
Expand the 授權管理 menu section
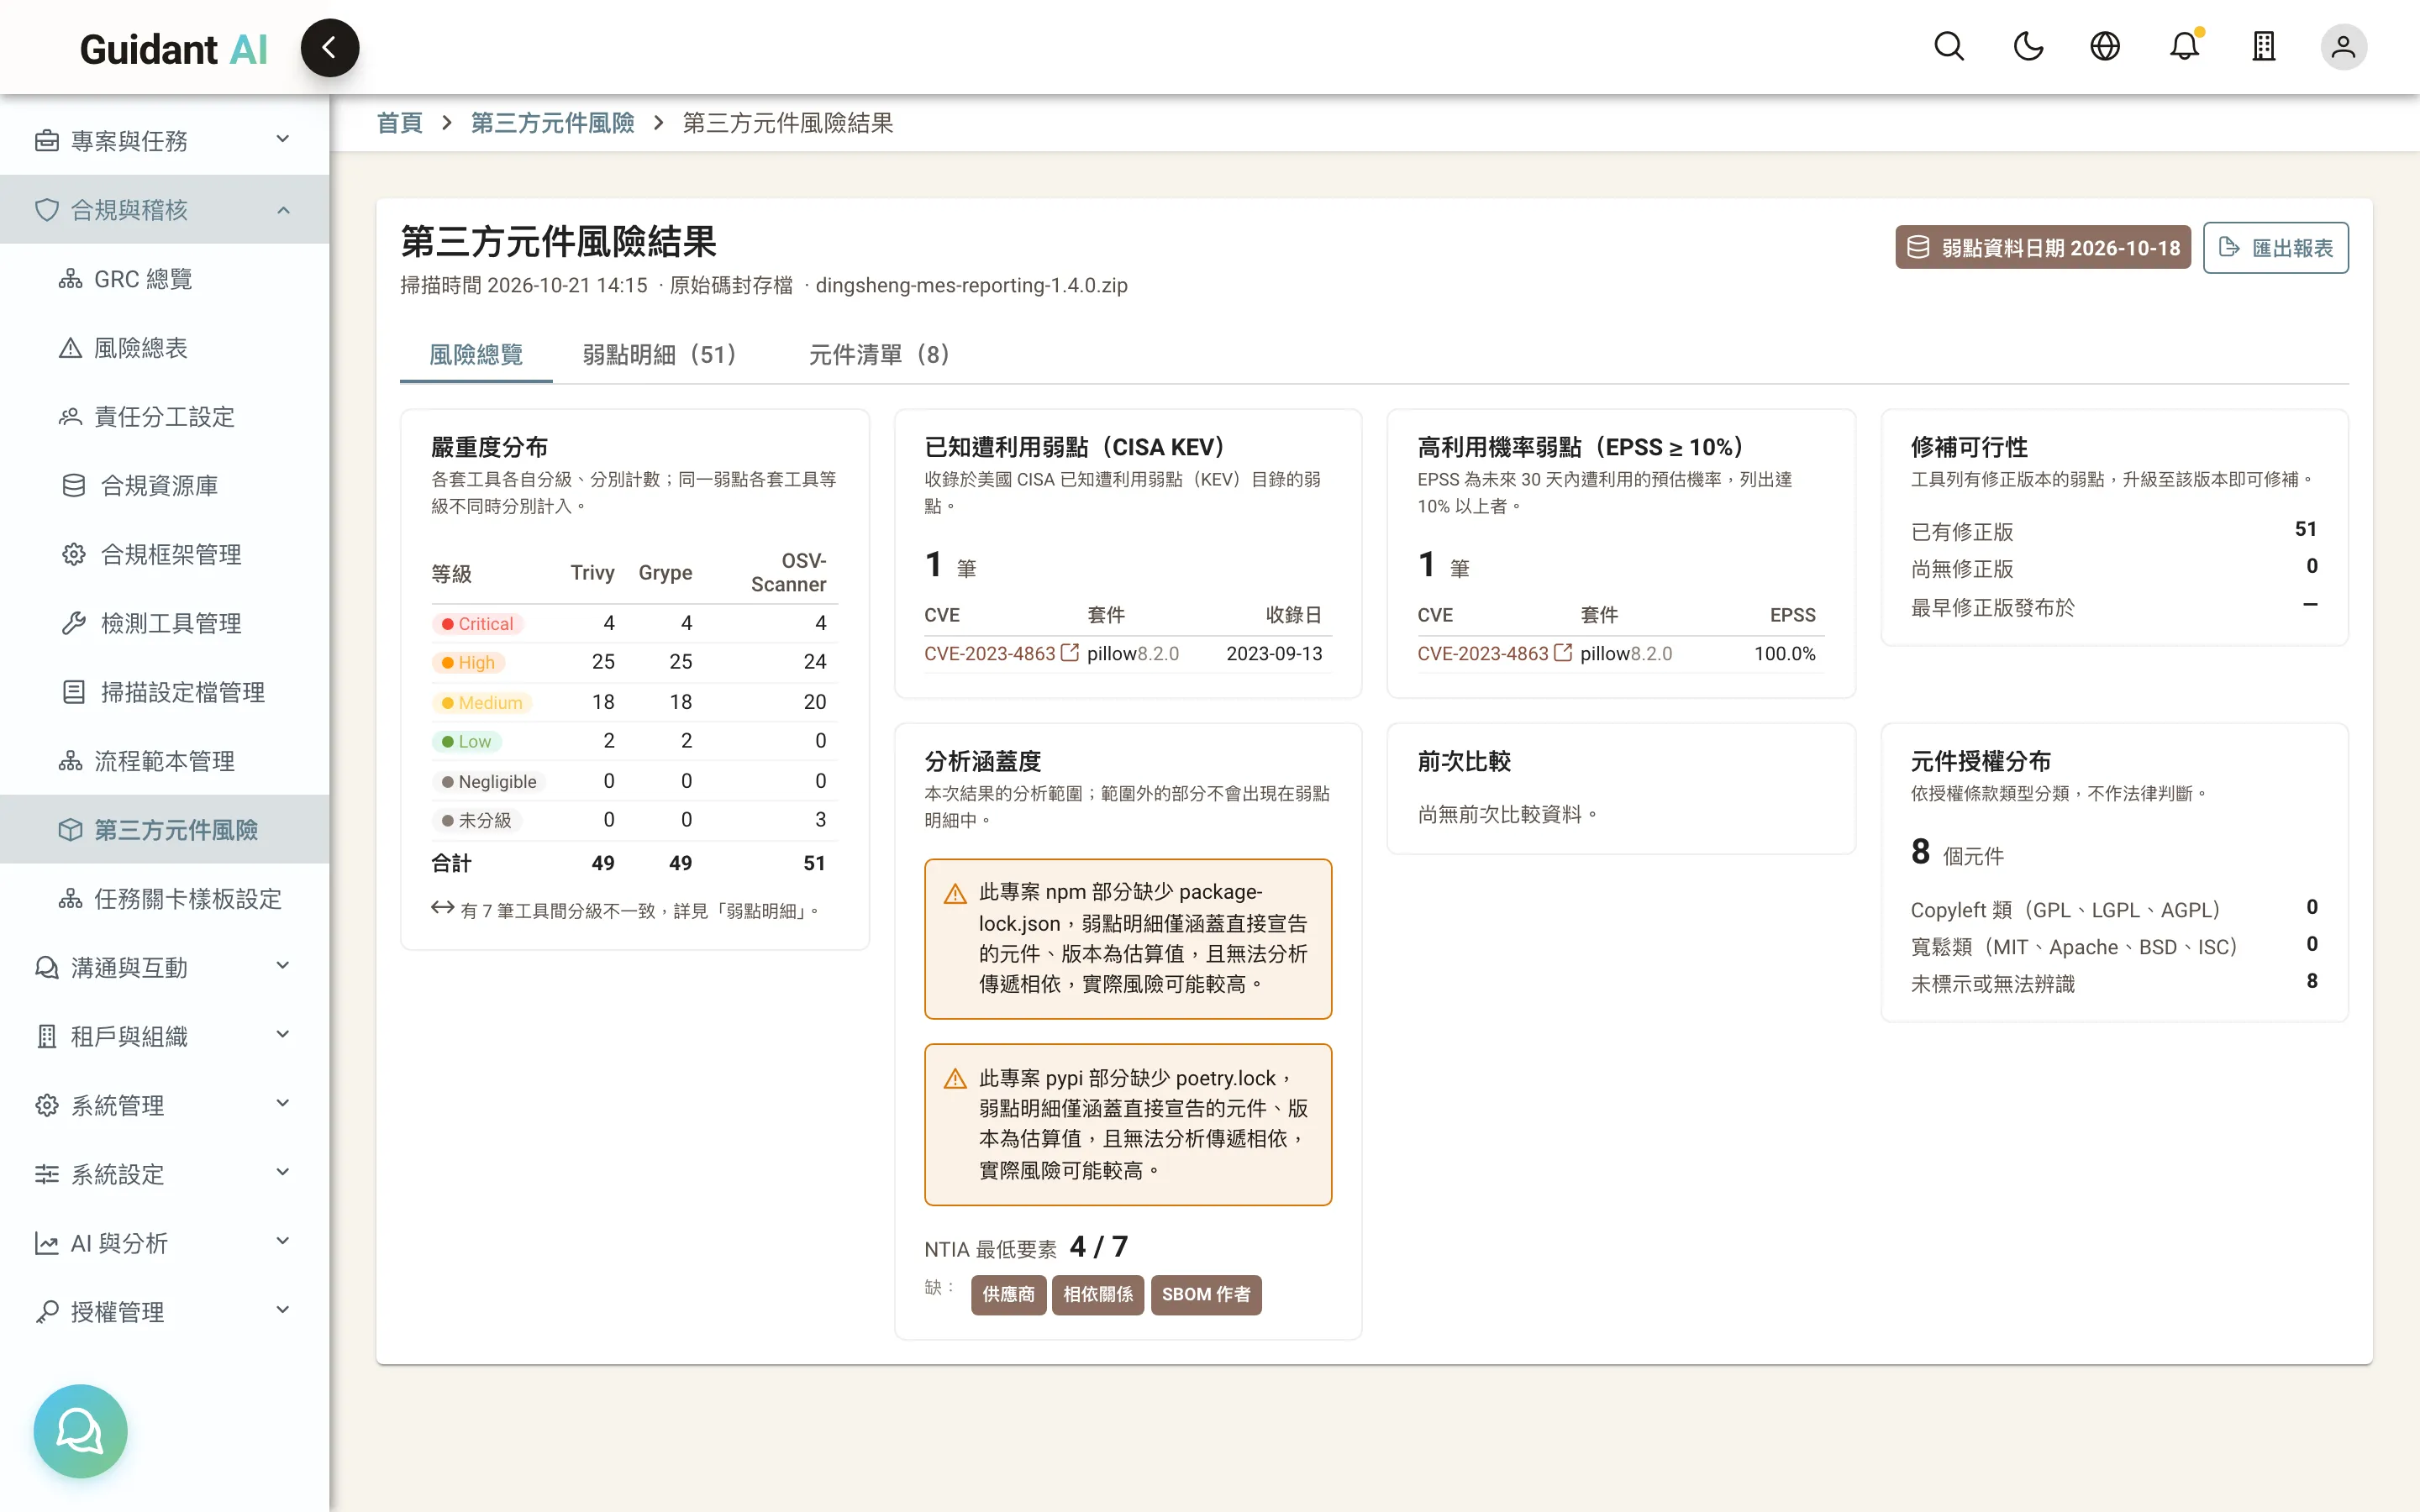(x=164, y=1312)
